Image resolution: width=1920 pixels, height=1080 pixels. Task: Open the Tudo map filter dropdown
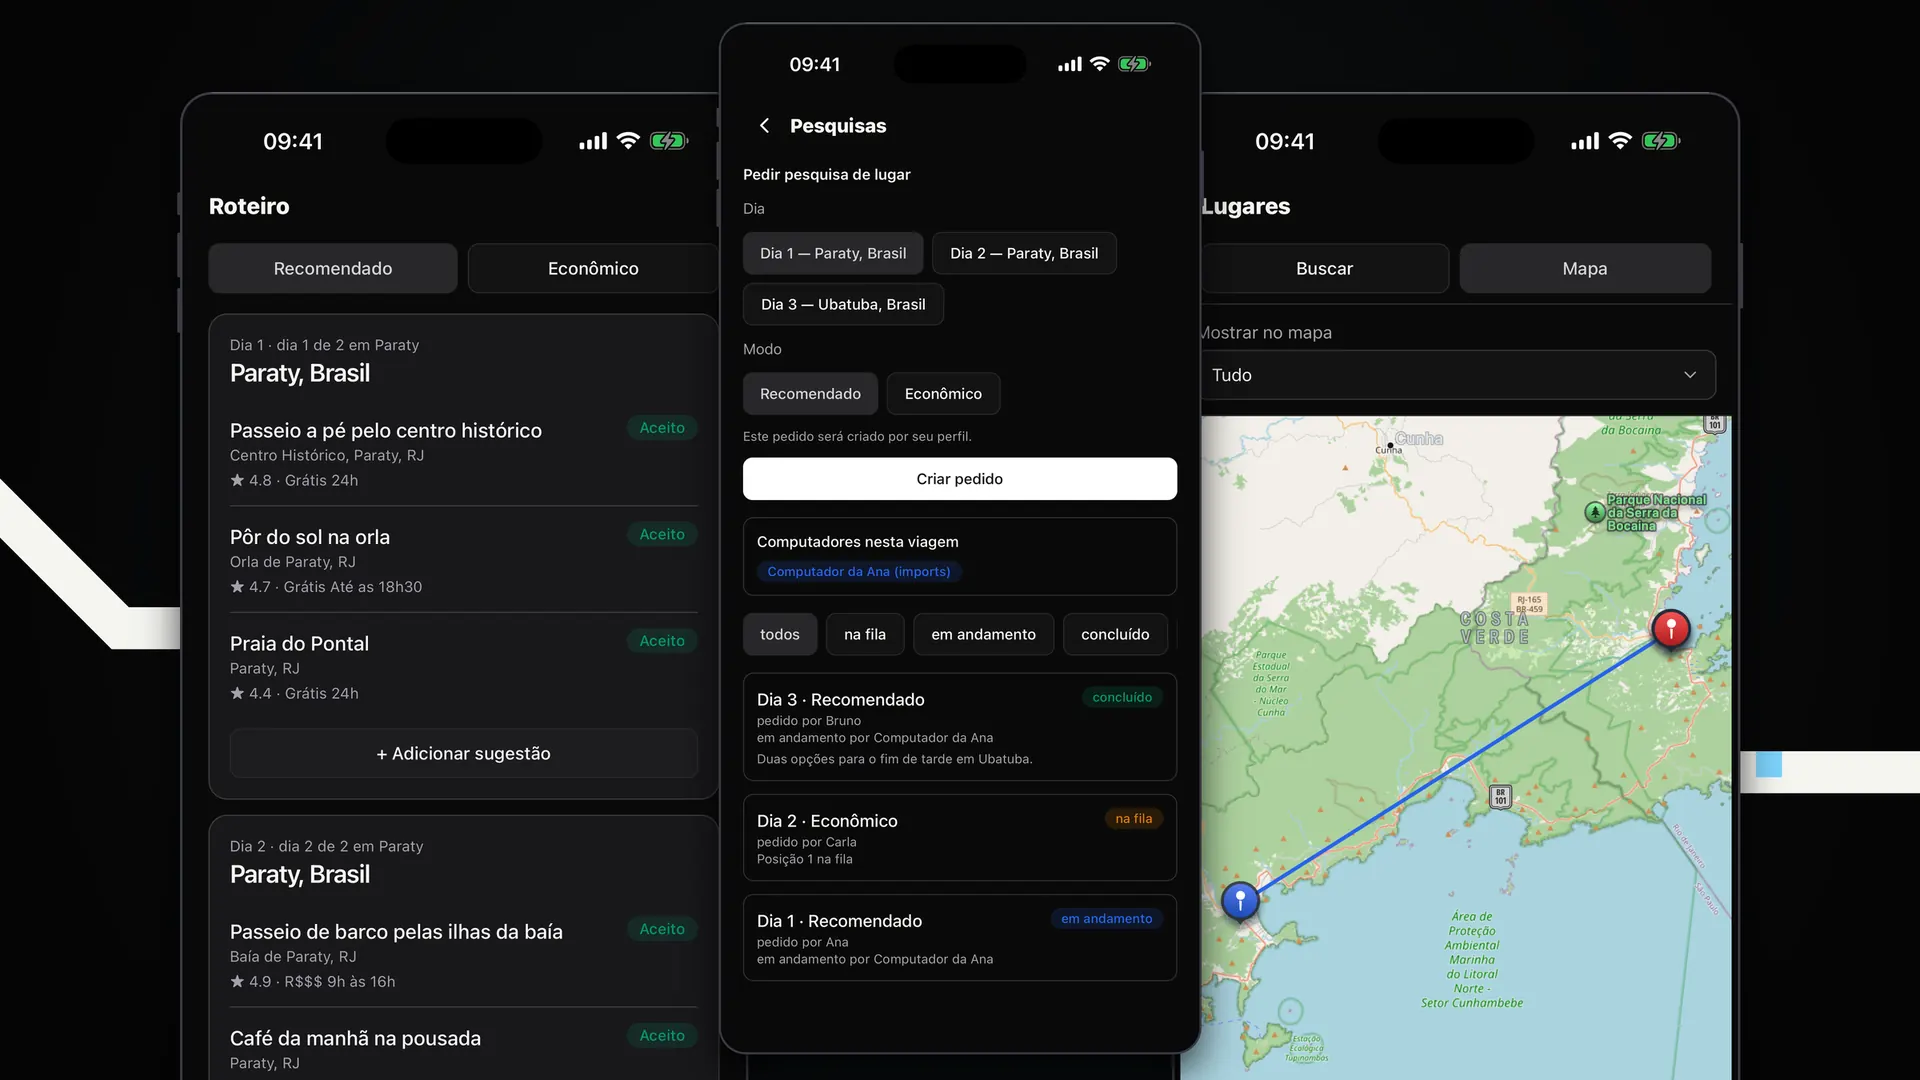1457,375
